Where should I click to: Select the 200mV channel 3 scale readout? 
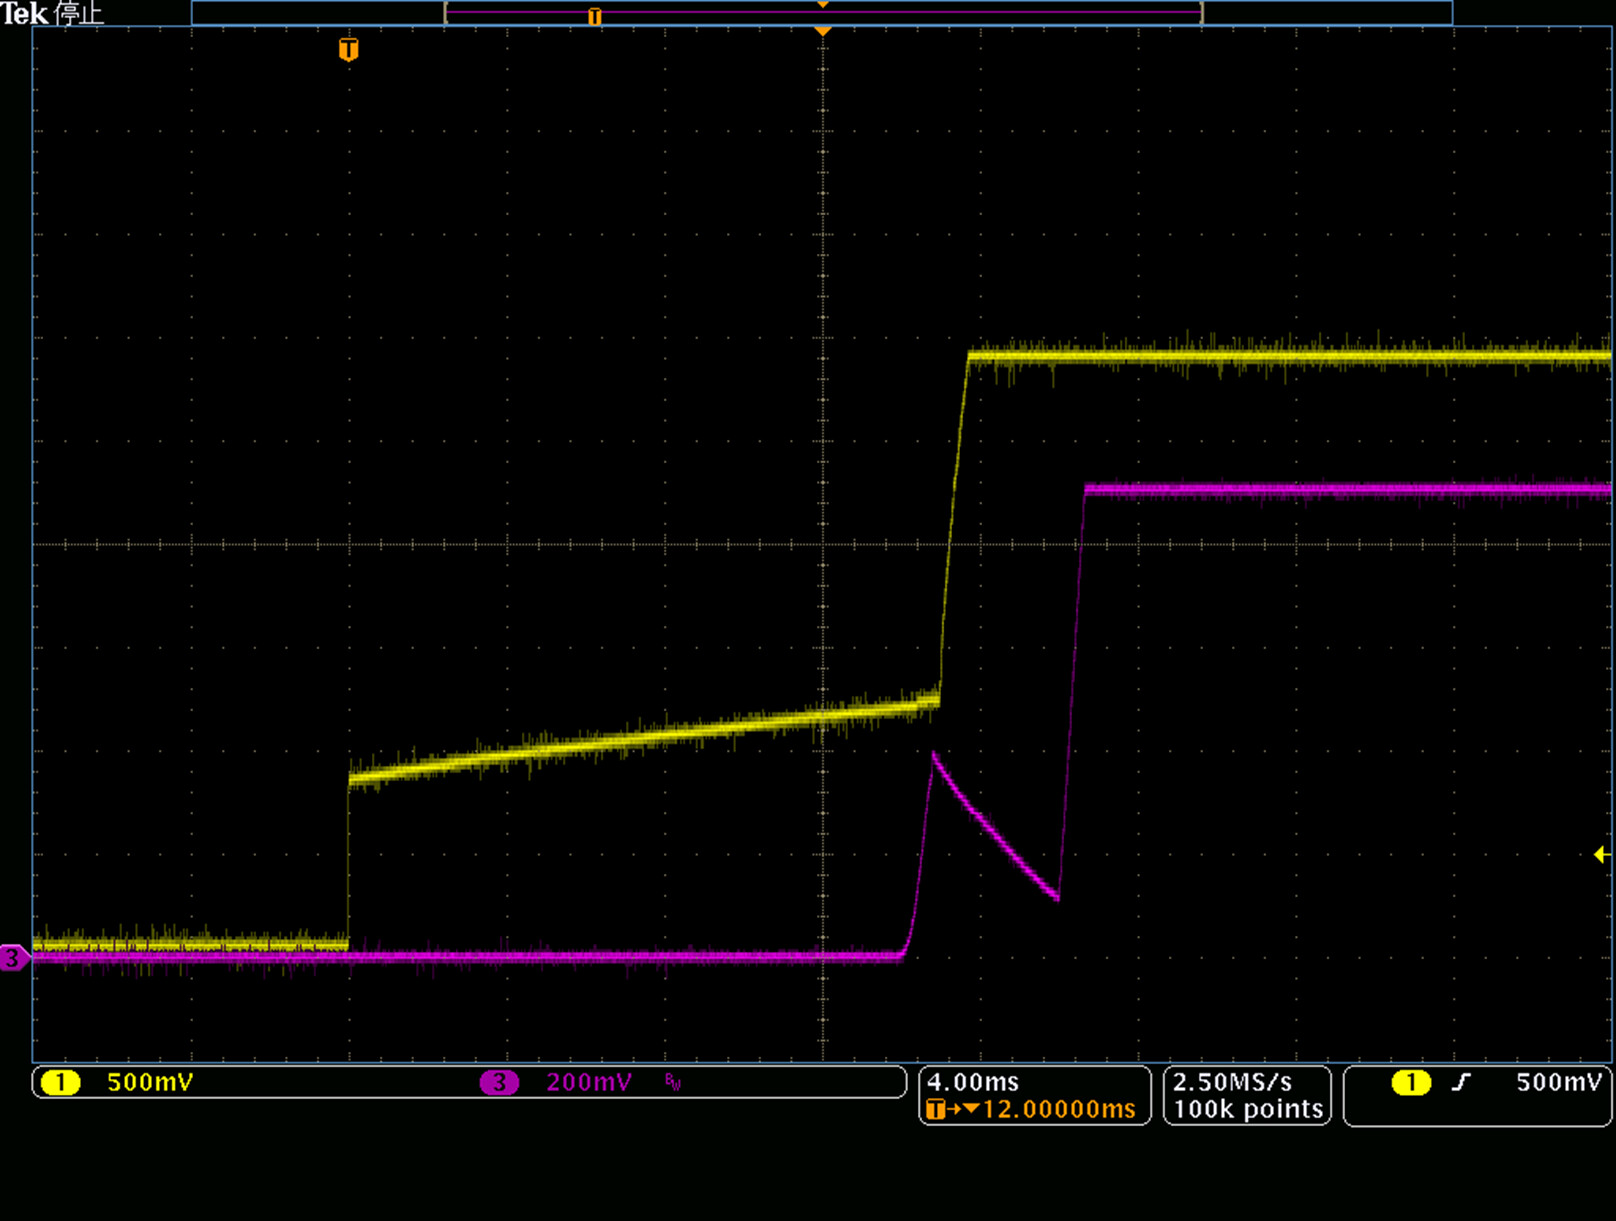coord(589,1083)
